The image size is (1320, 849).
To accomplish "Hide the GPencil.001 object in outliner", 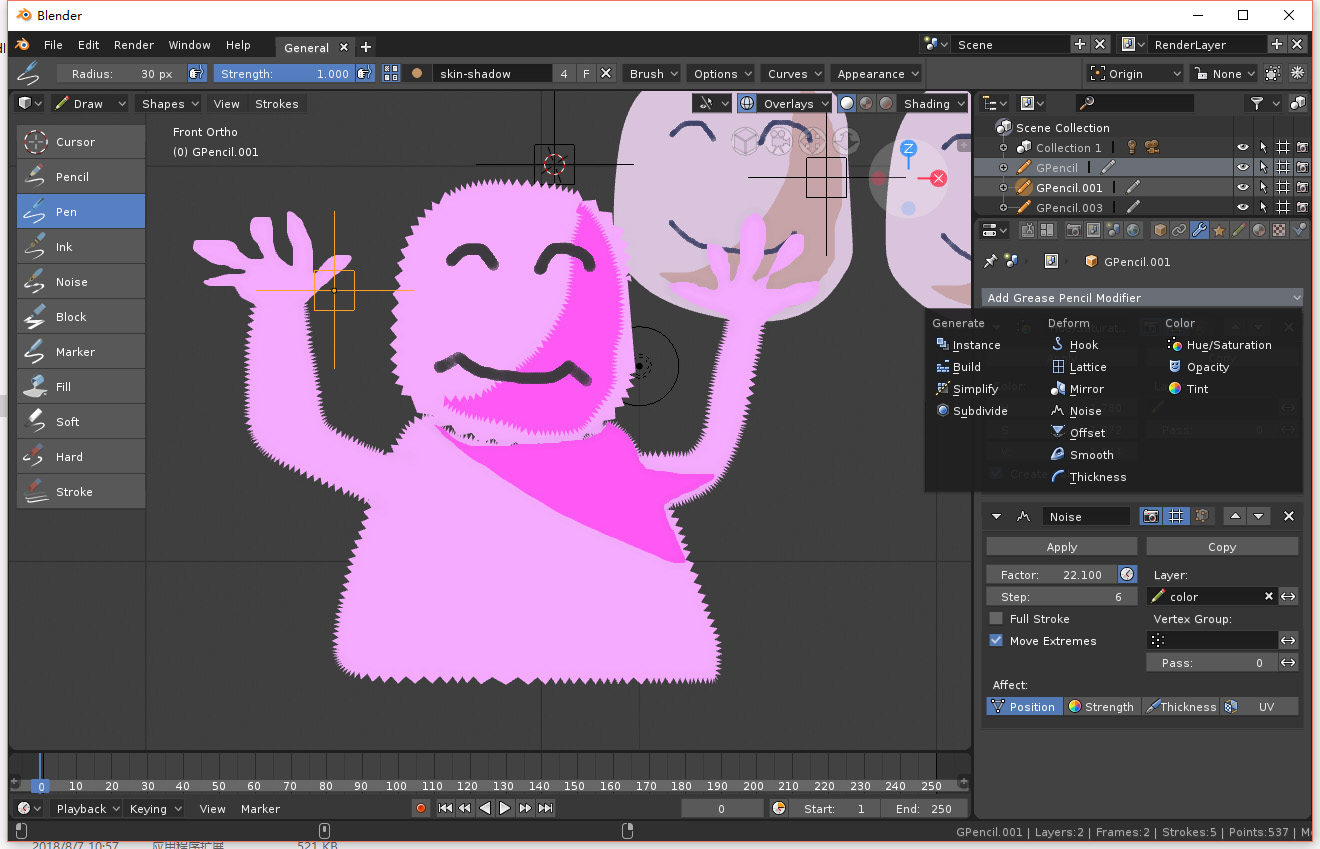I will pos(1243,187).
